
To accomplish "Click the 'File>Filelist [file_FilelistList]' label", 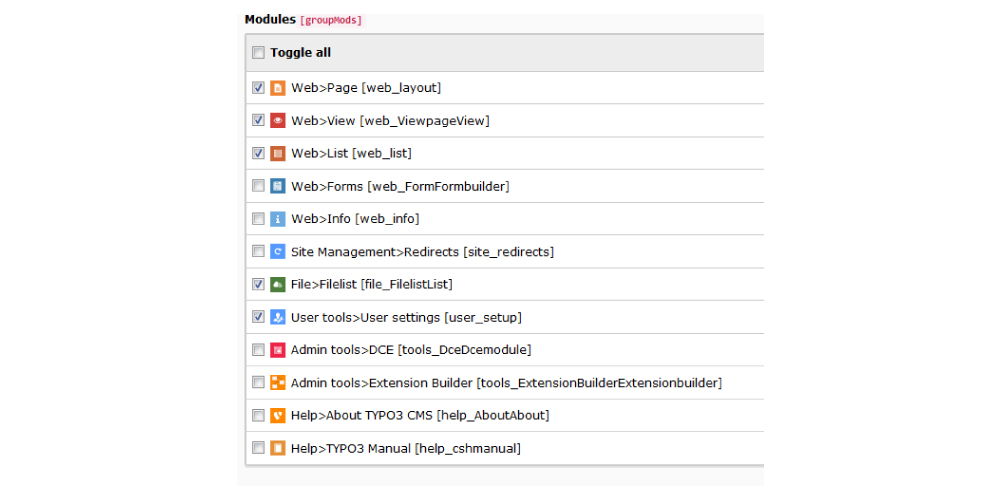I will pyautogui.click(x=372, y=284).
